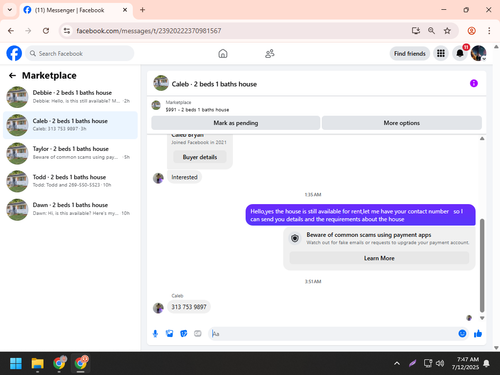Click More options button
Viewport: 500px width, 375px height.
tap(402, 123)
